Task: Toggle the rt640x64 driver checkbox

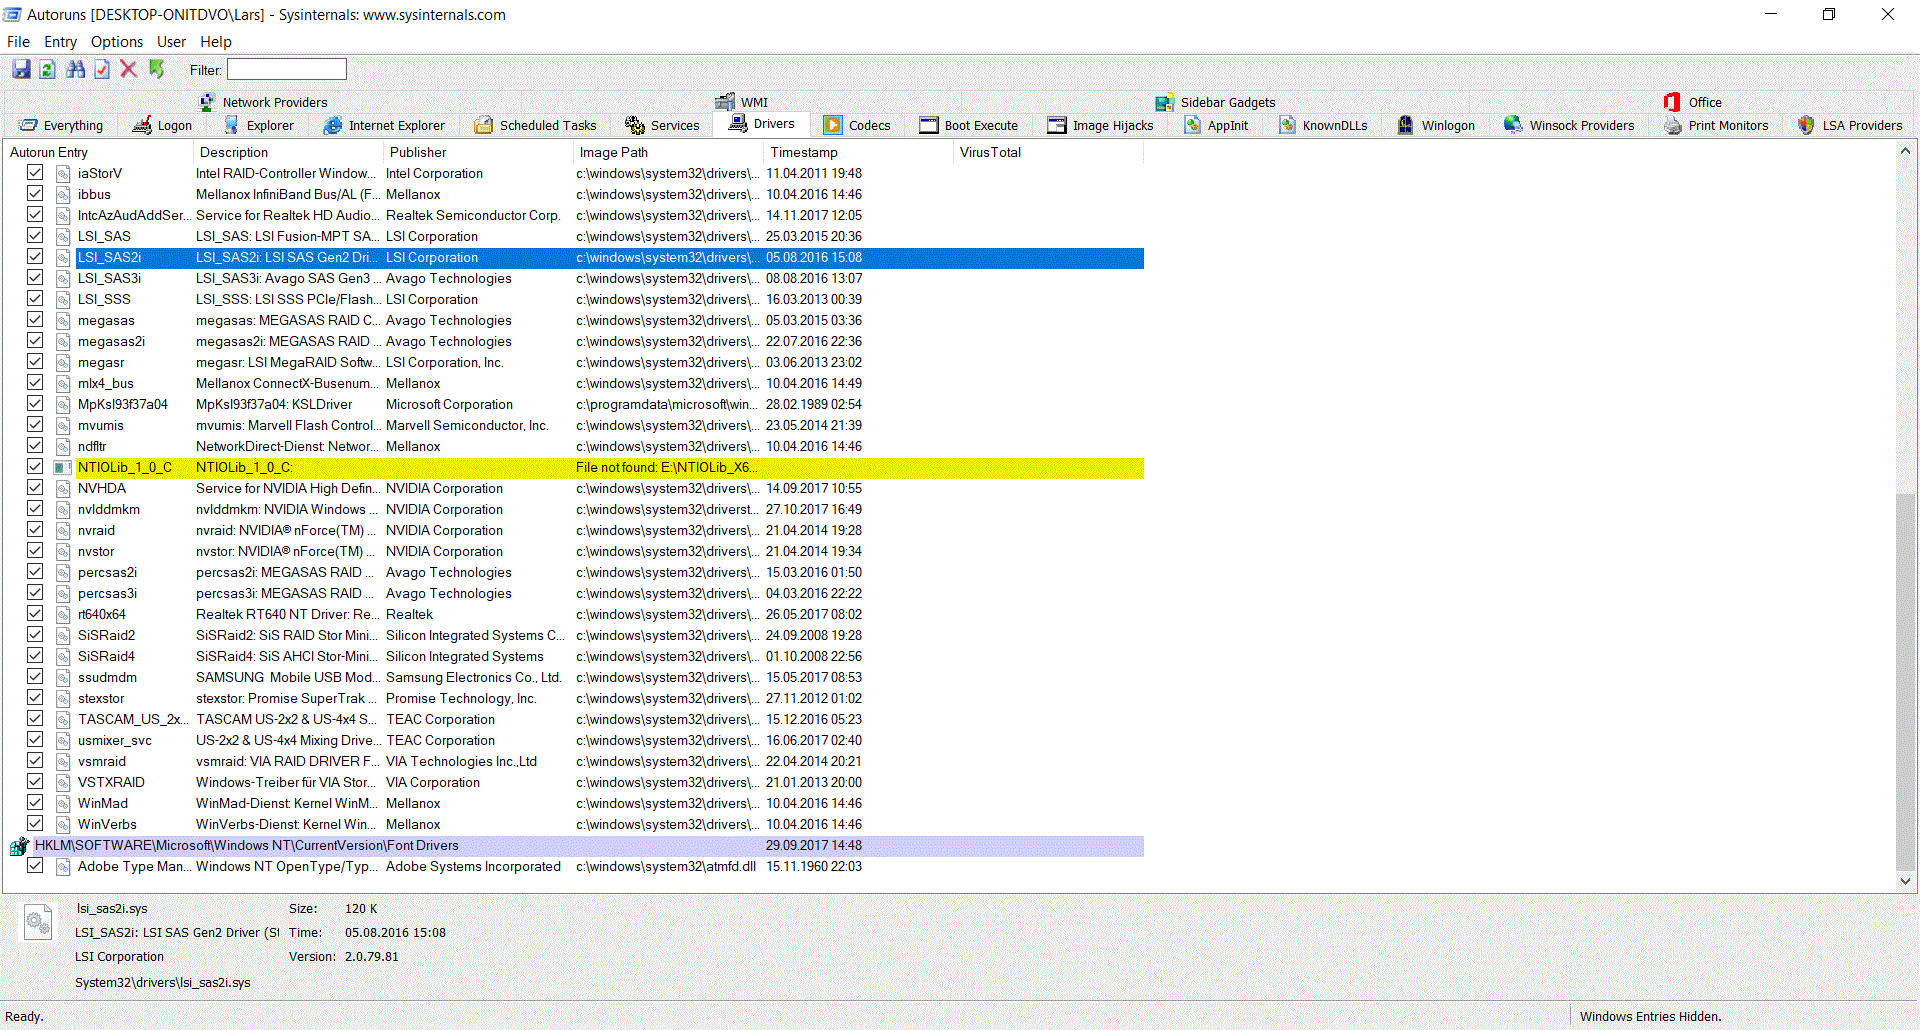Action: click(35, 613)
